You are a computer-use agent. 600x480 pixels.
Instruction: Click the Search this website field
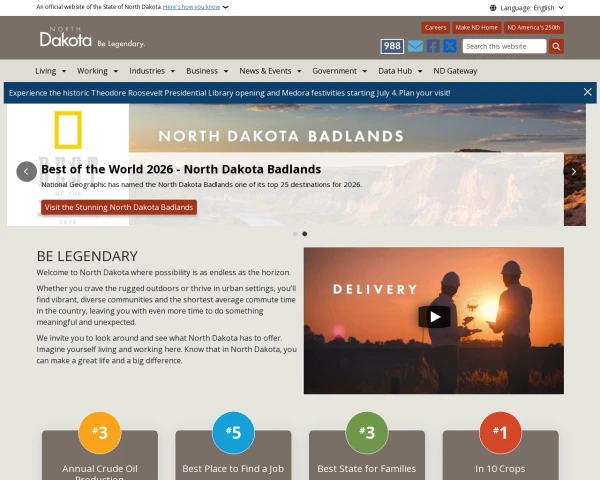tap(504, 46)
